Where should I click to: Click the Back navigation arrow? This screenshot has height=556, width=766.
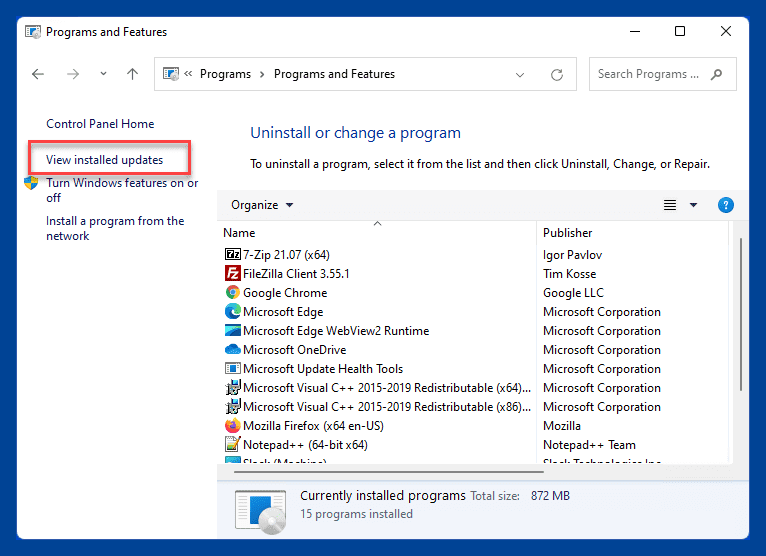click(x=38, y=74)
